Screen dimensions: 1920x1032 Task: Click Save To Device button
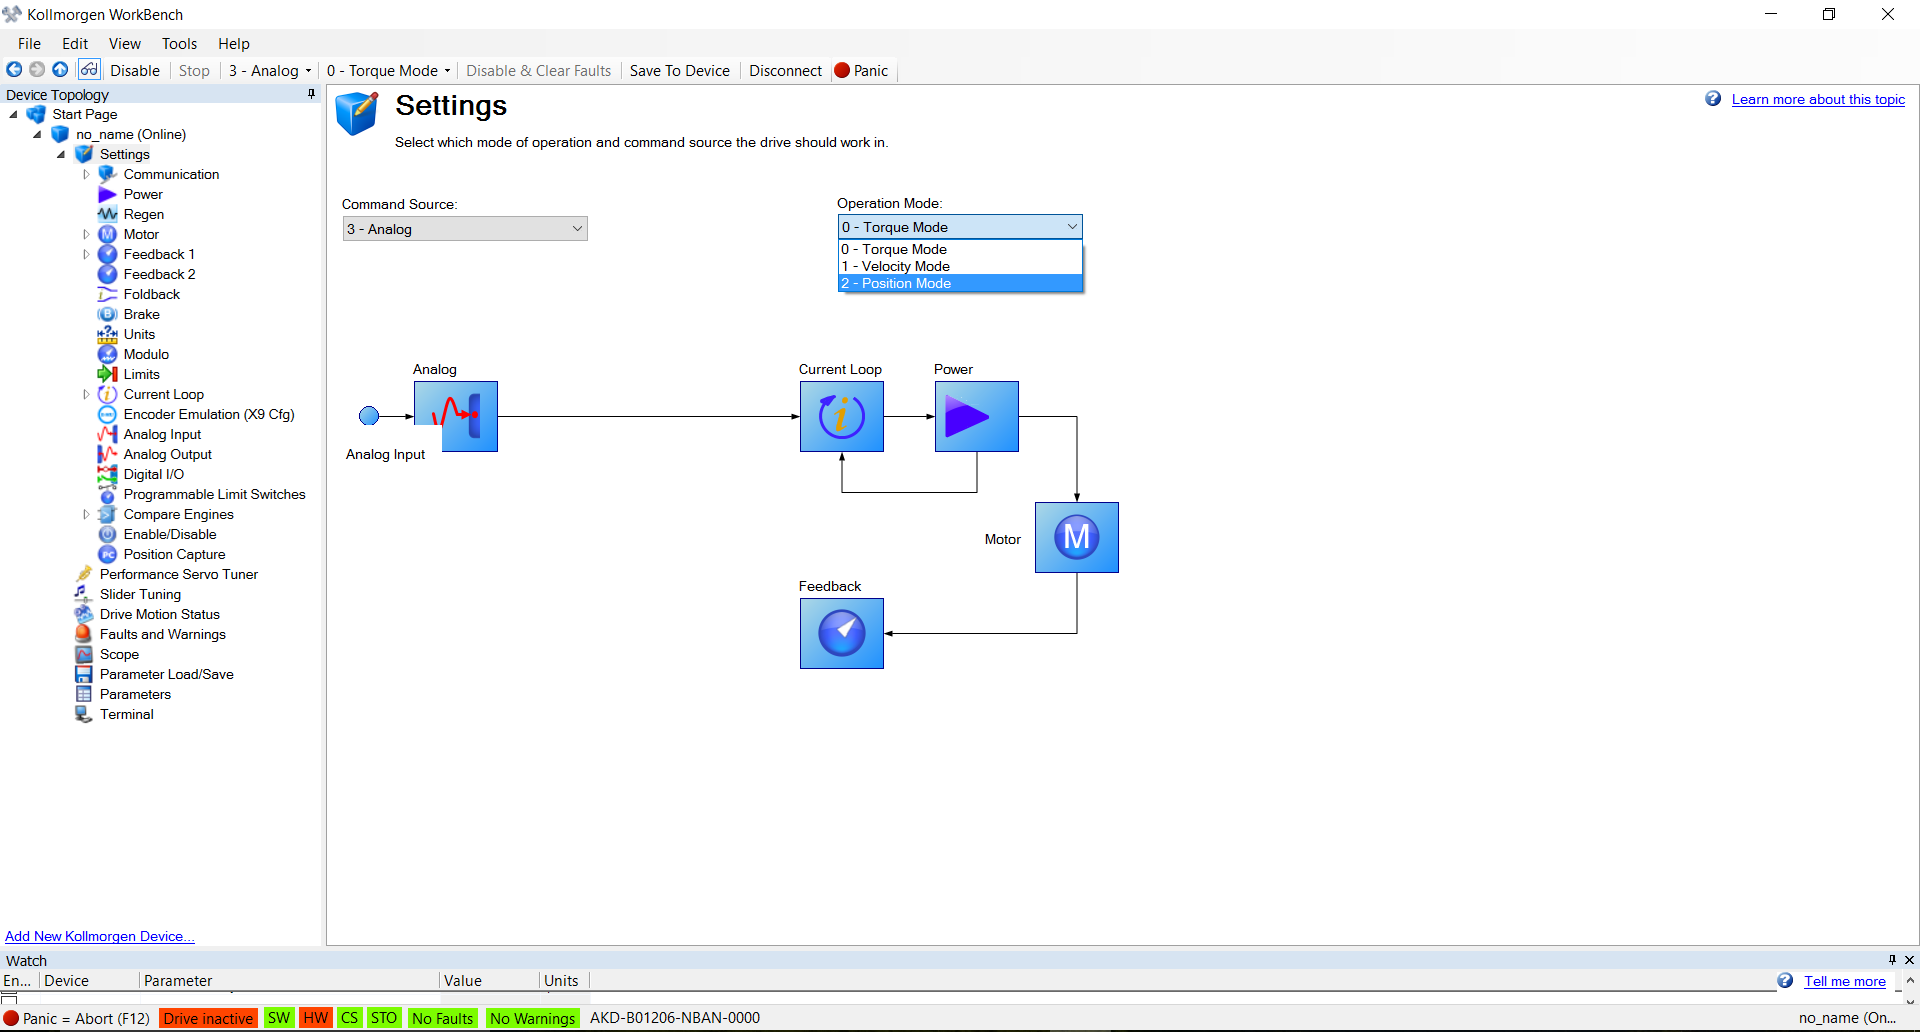pos(680,71)
